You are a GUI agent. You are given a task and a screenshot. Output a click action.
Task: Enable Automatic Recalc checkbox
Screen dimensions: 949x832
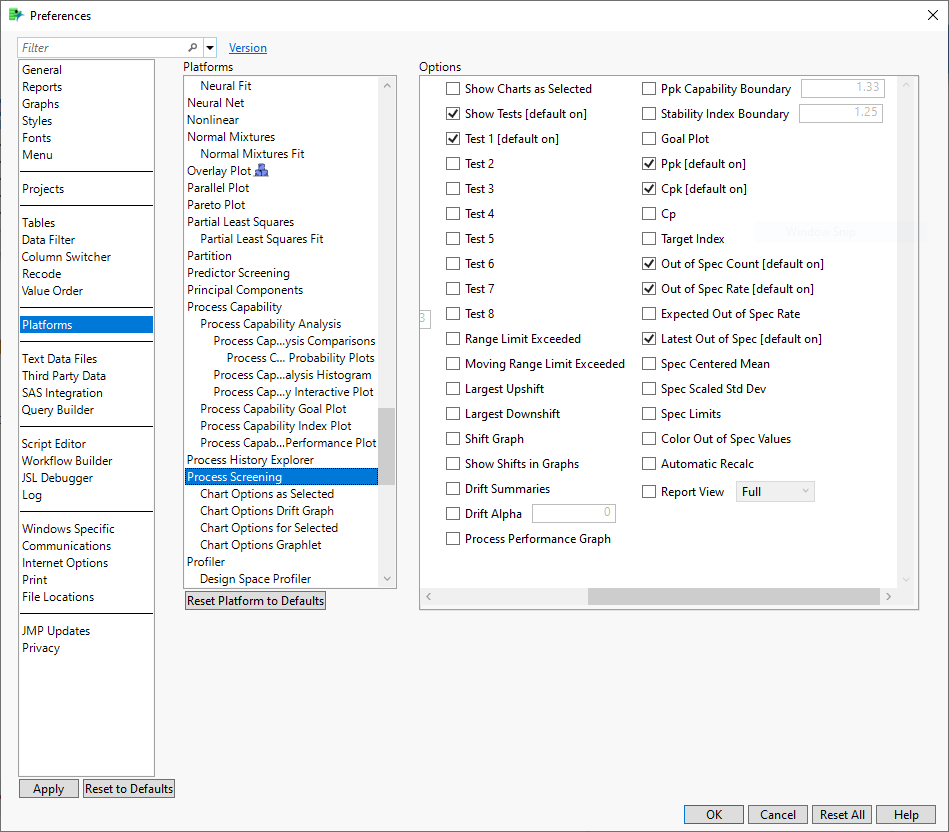pos(649,464)
